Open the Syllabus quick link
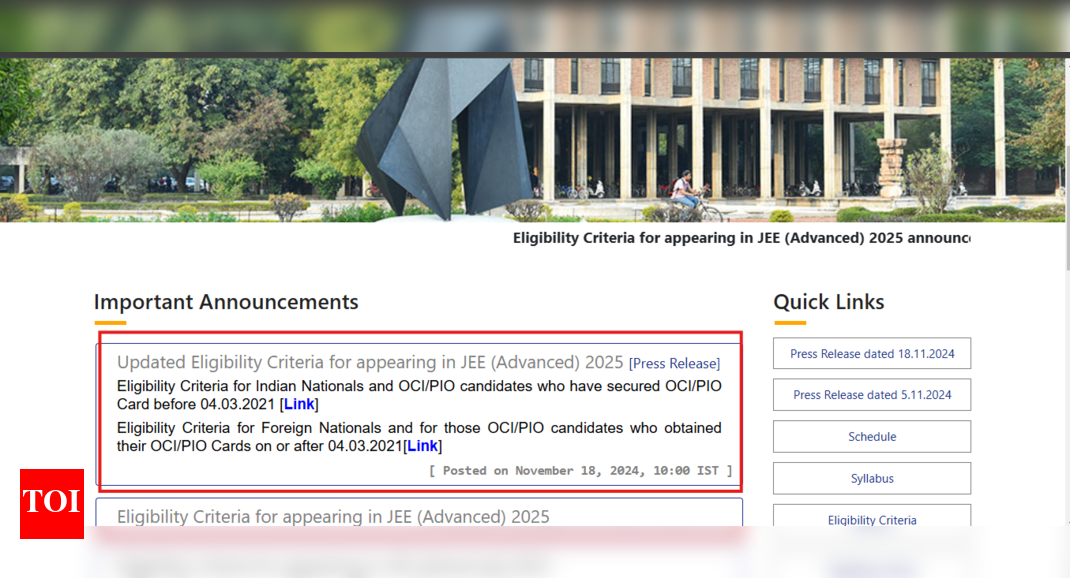1070x578 pixels. point(871,478)
